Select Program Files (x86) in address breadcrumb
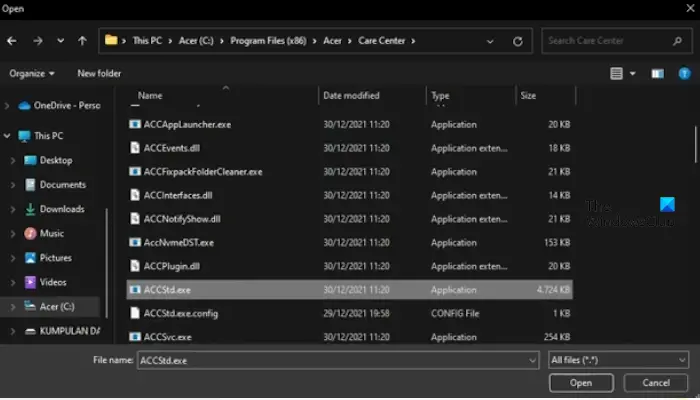This screenshot has height=400, width=700. pos(268,41)
